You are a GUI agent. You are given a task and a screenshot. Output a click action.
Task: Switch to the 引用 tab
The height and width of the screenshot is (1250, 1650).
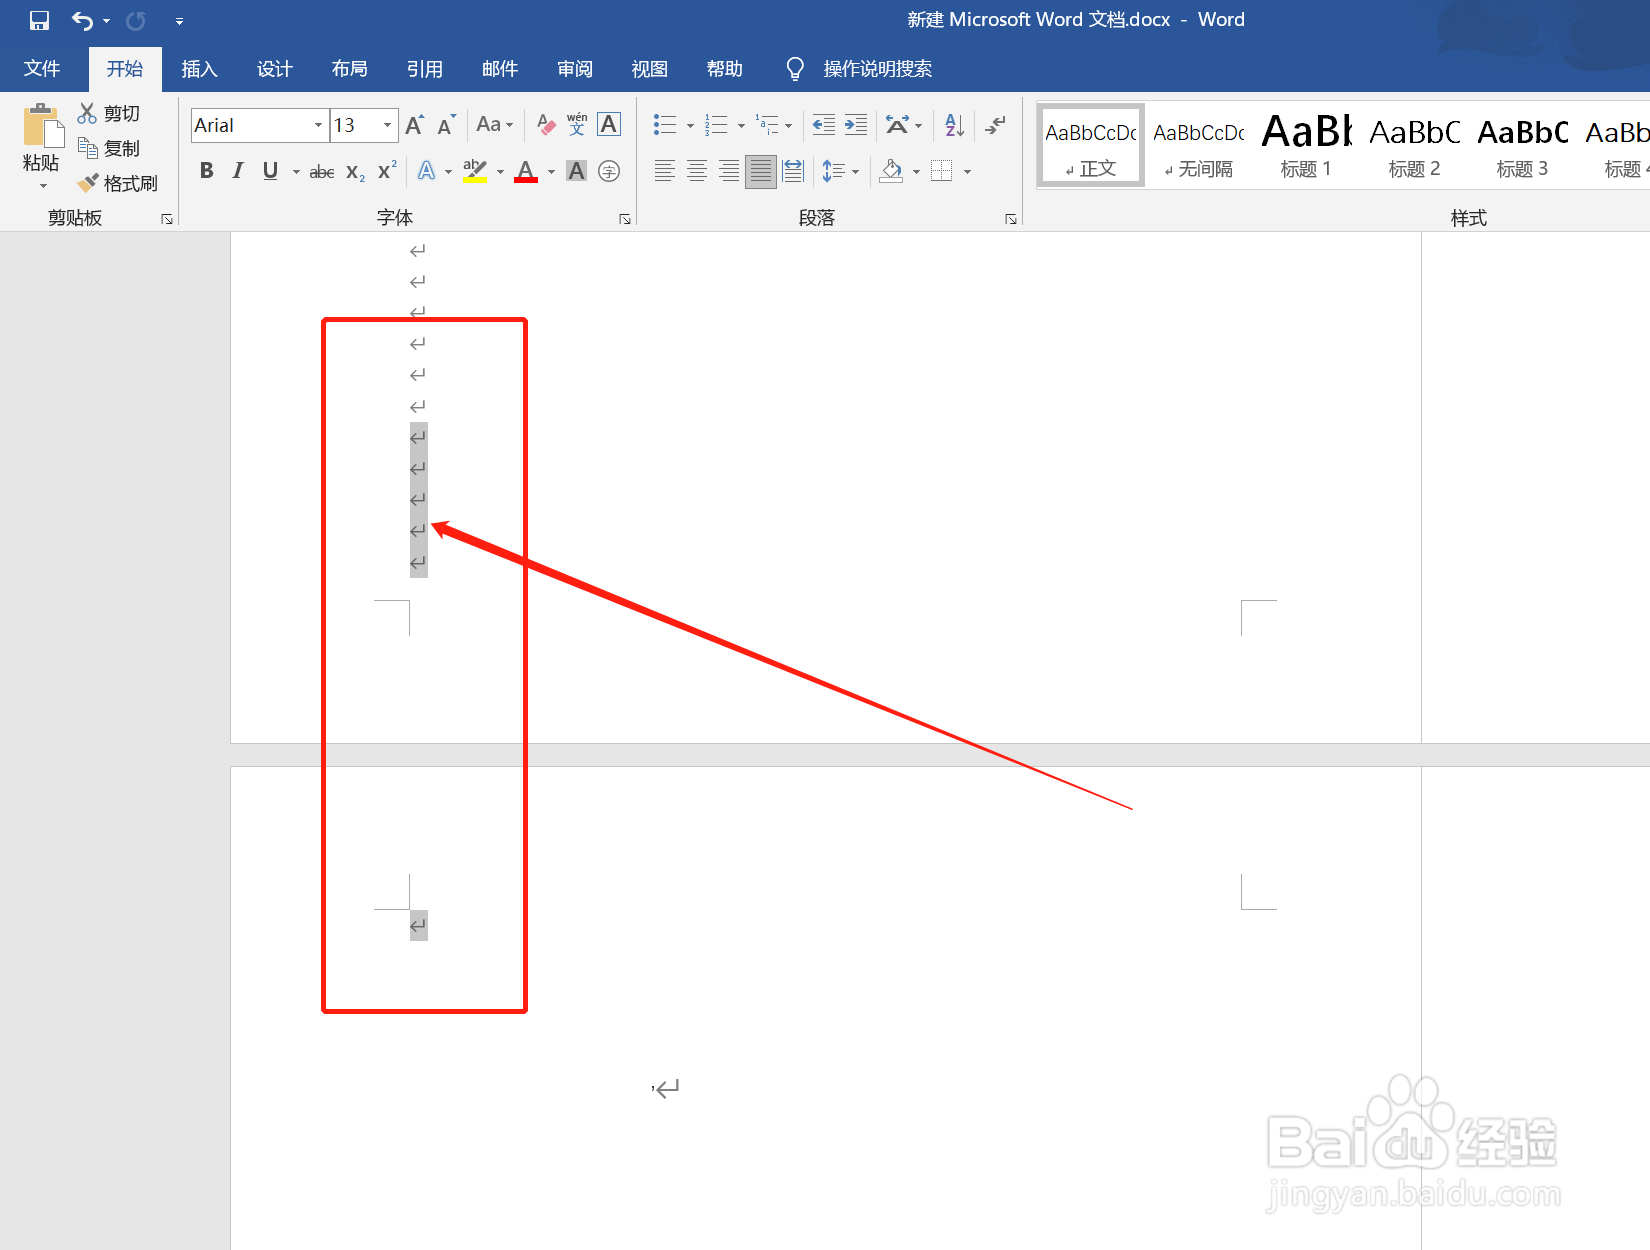click(x=424, y=69)
